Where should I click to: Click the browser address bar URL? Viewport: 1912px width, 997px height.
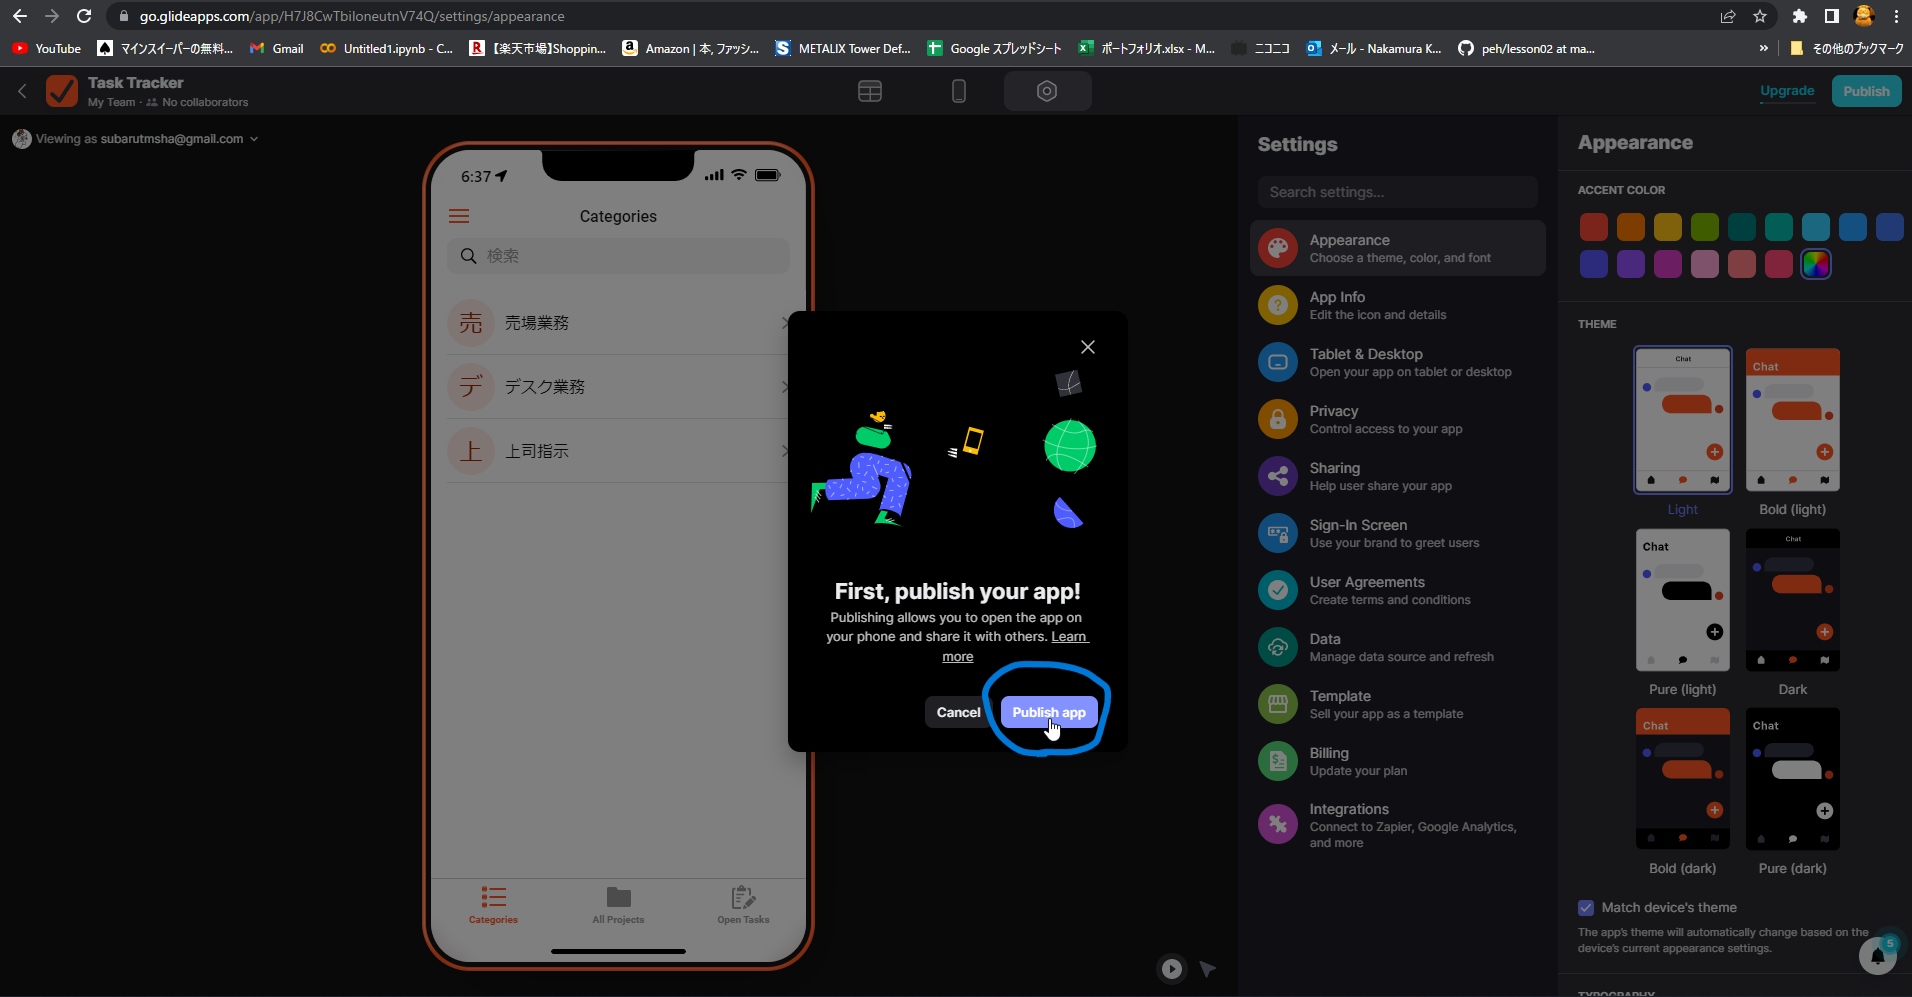point(352,16)
